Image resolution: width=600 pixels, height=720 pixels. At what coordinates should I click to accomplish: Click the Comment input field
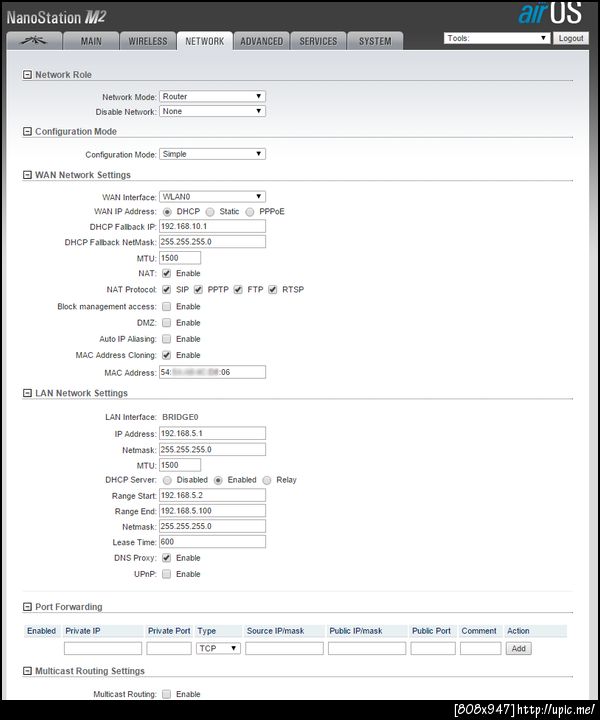tap(480, 648)
